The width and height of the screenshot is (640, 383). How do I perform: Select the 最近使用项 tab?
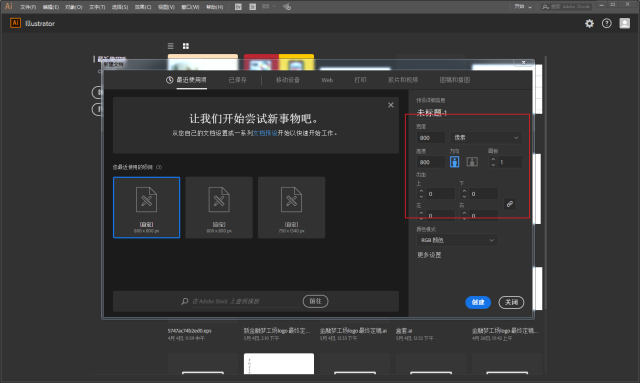[187, 80]
